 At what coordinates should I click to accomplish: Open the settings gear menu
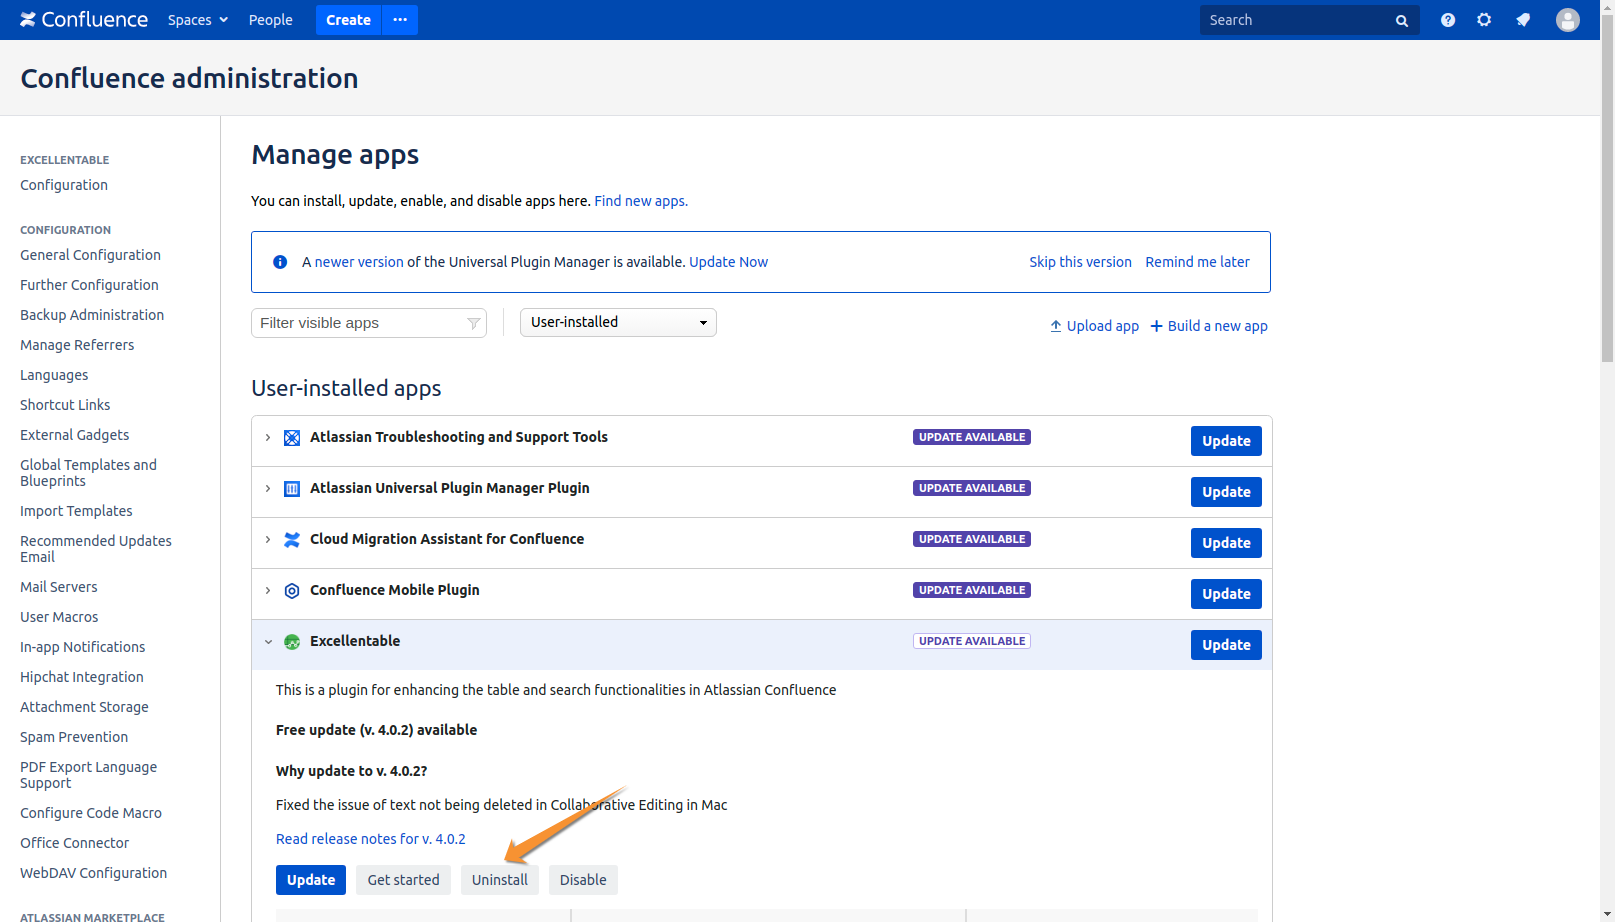(1484, 20)
